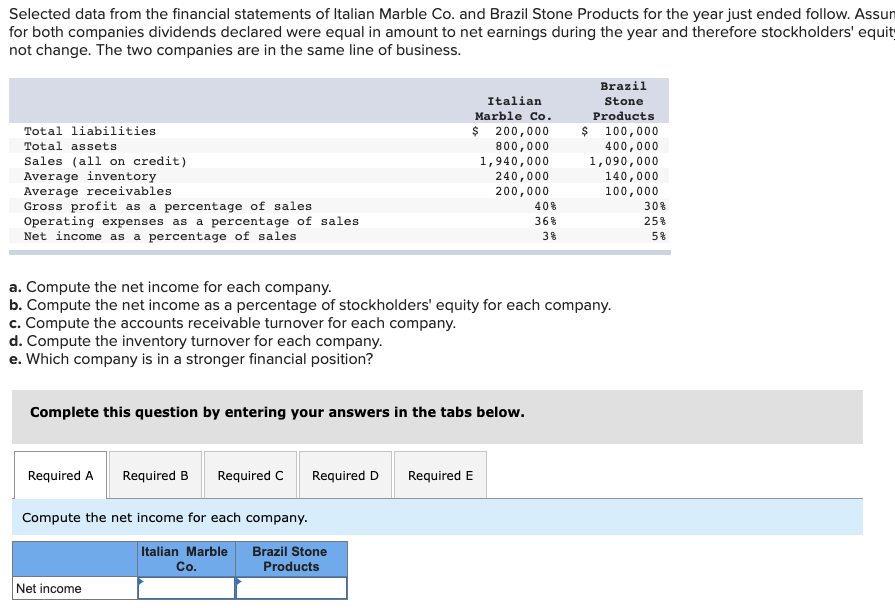This screenshot has height=608, width=895.
Task: Click question b about stockholders' equity percentage
Action: coord(310,305)
